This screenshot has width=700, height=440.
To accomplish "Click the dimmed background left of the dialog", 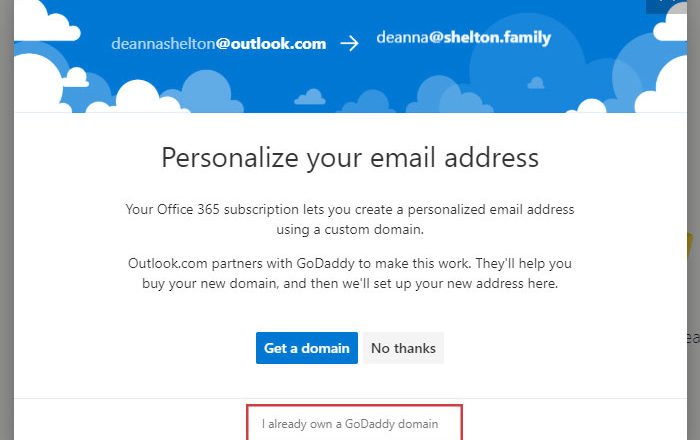I will 6,250.
